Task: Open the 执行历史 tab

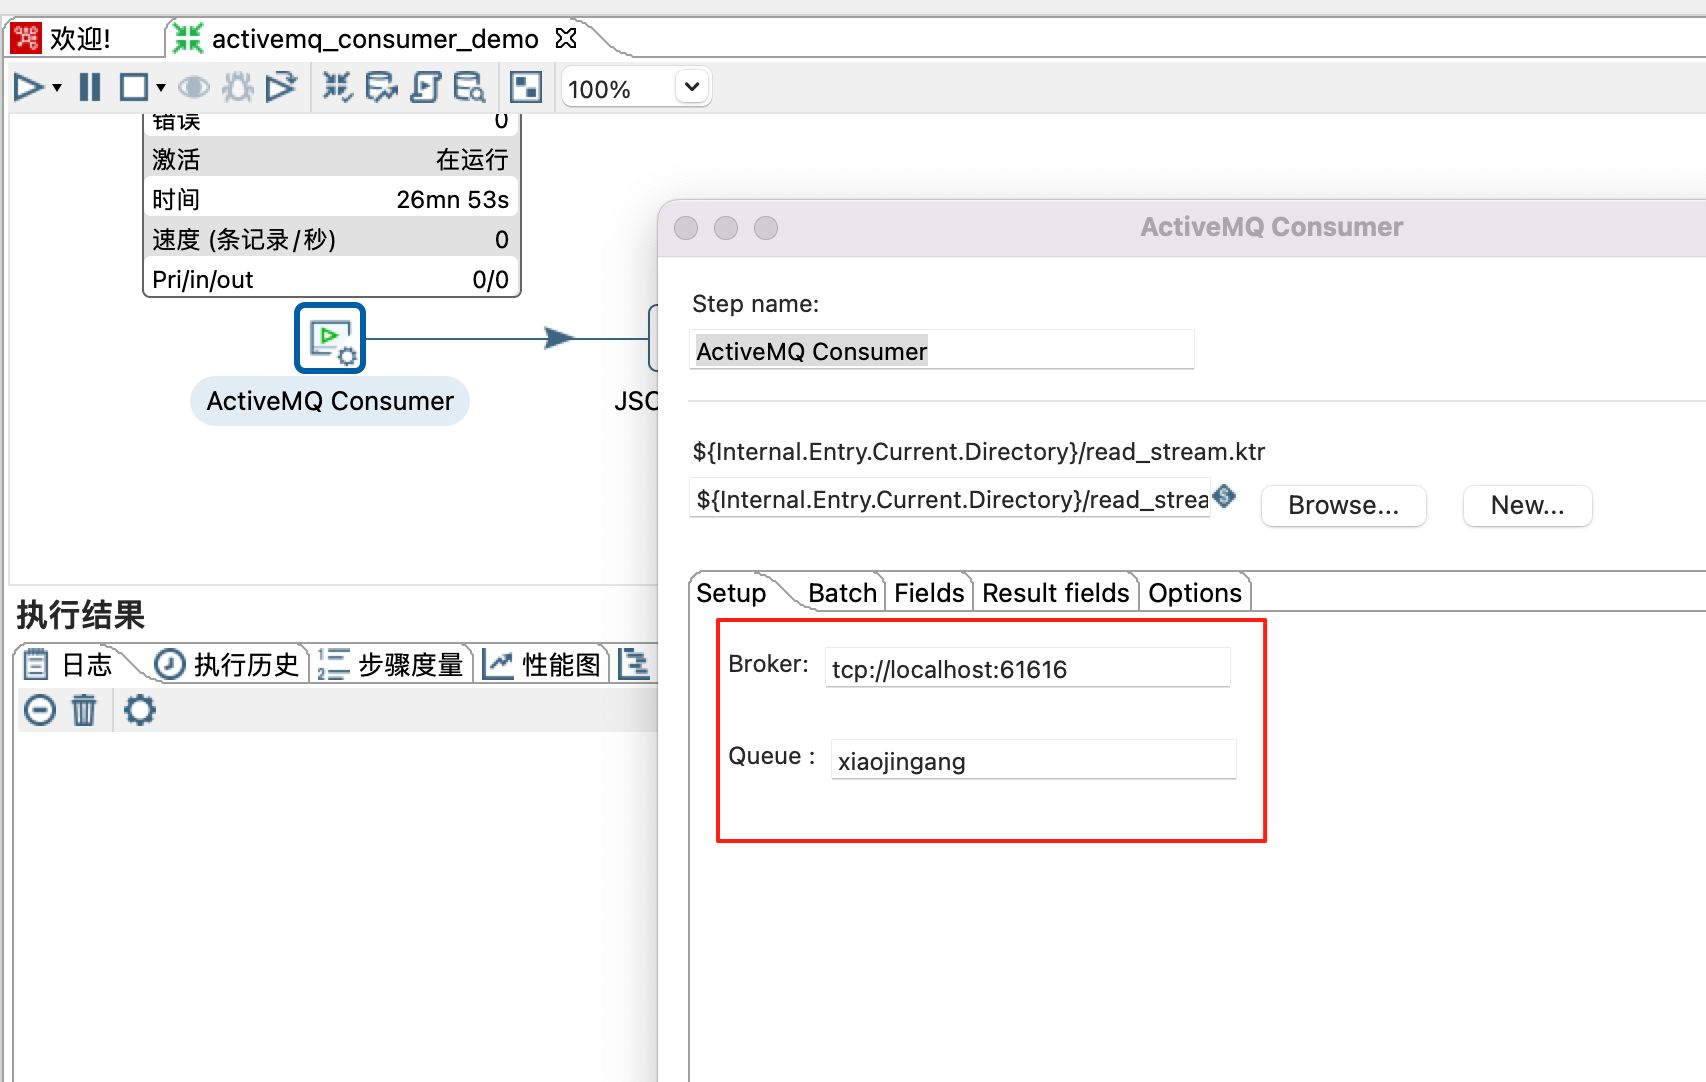Action: (x=227, y=665)
